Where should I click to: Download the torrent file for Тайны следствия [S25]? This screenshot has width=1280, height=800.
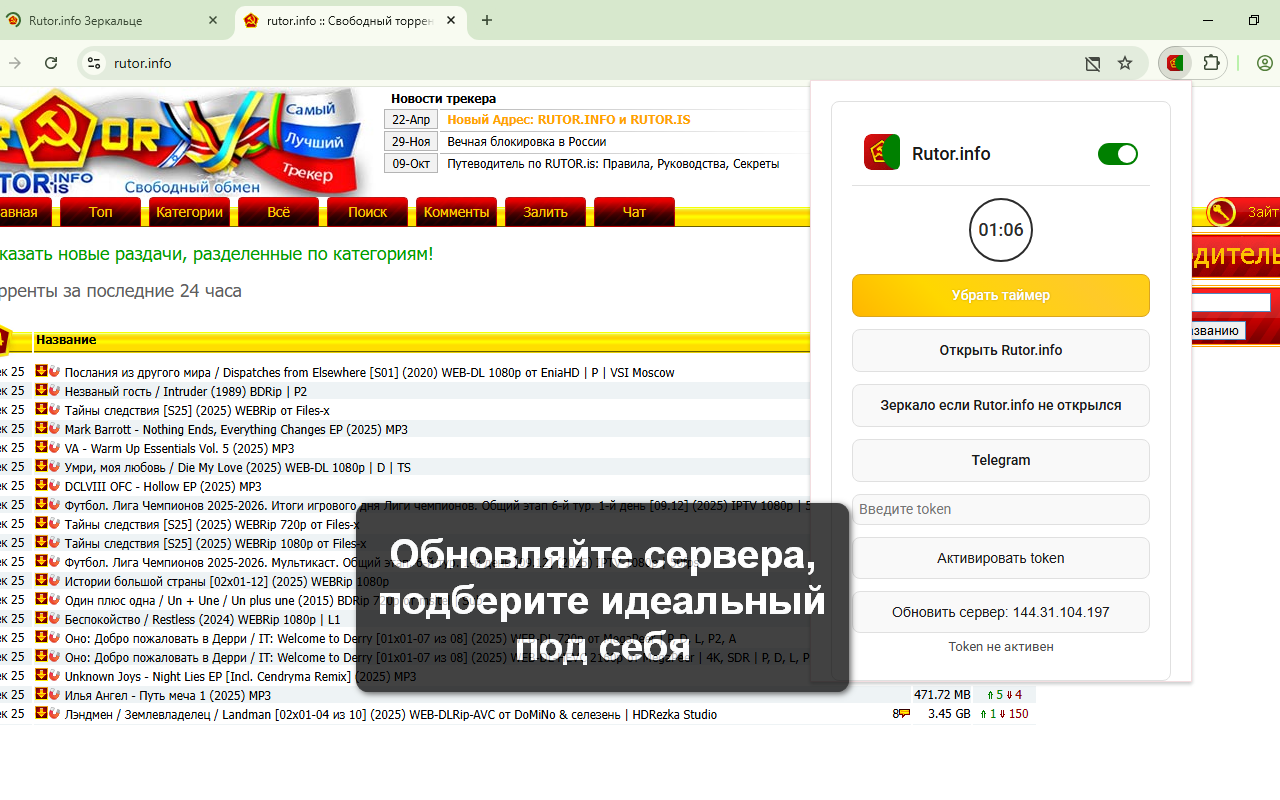tap(40, 410)
